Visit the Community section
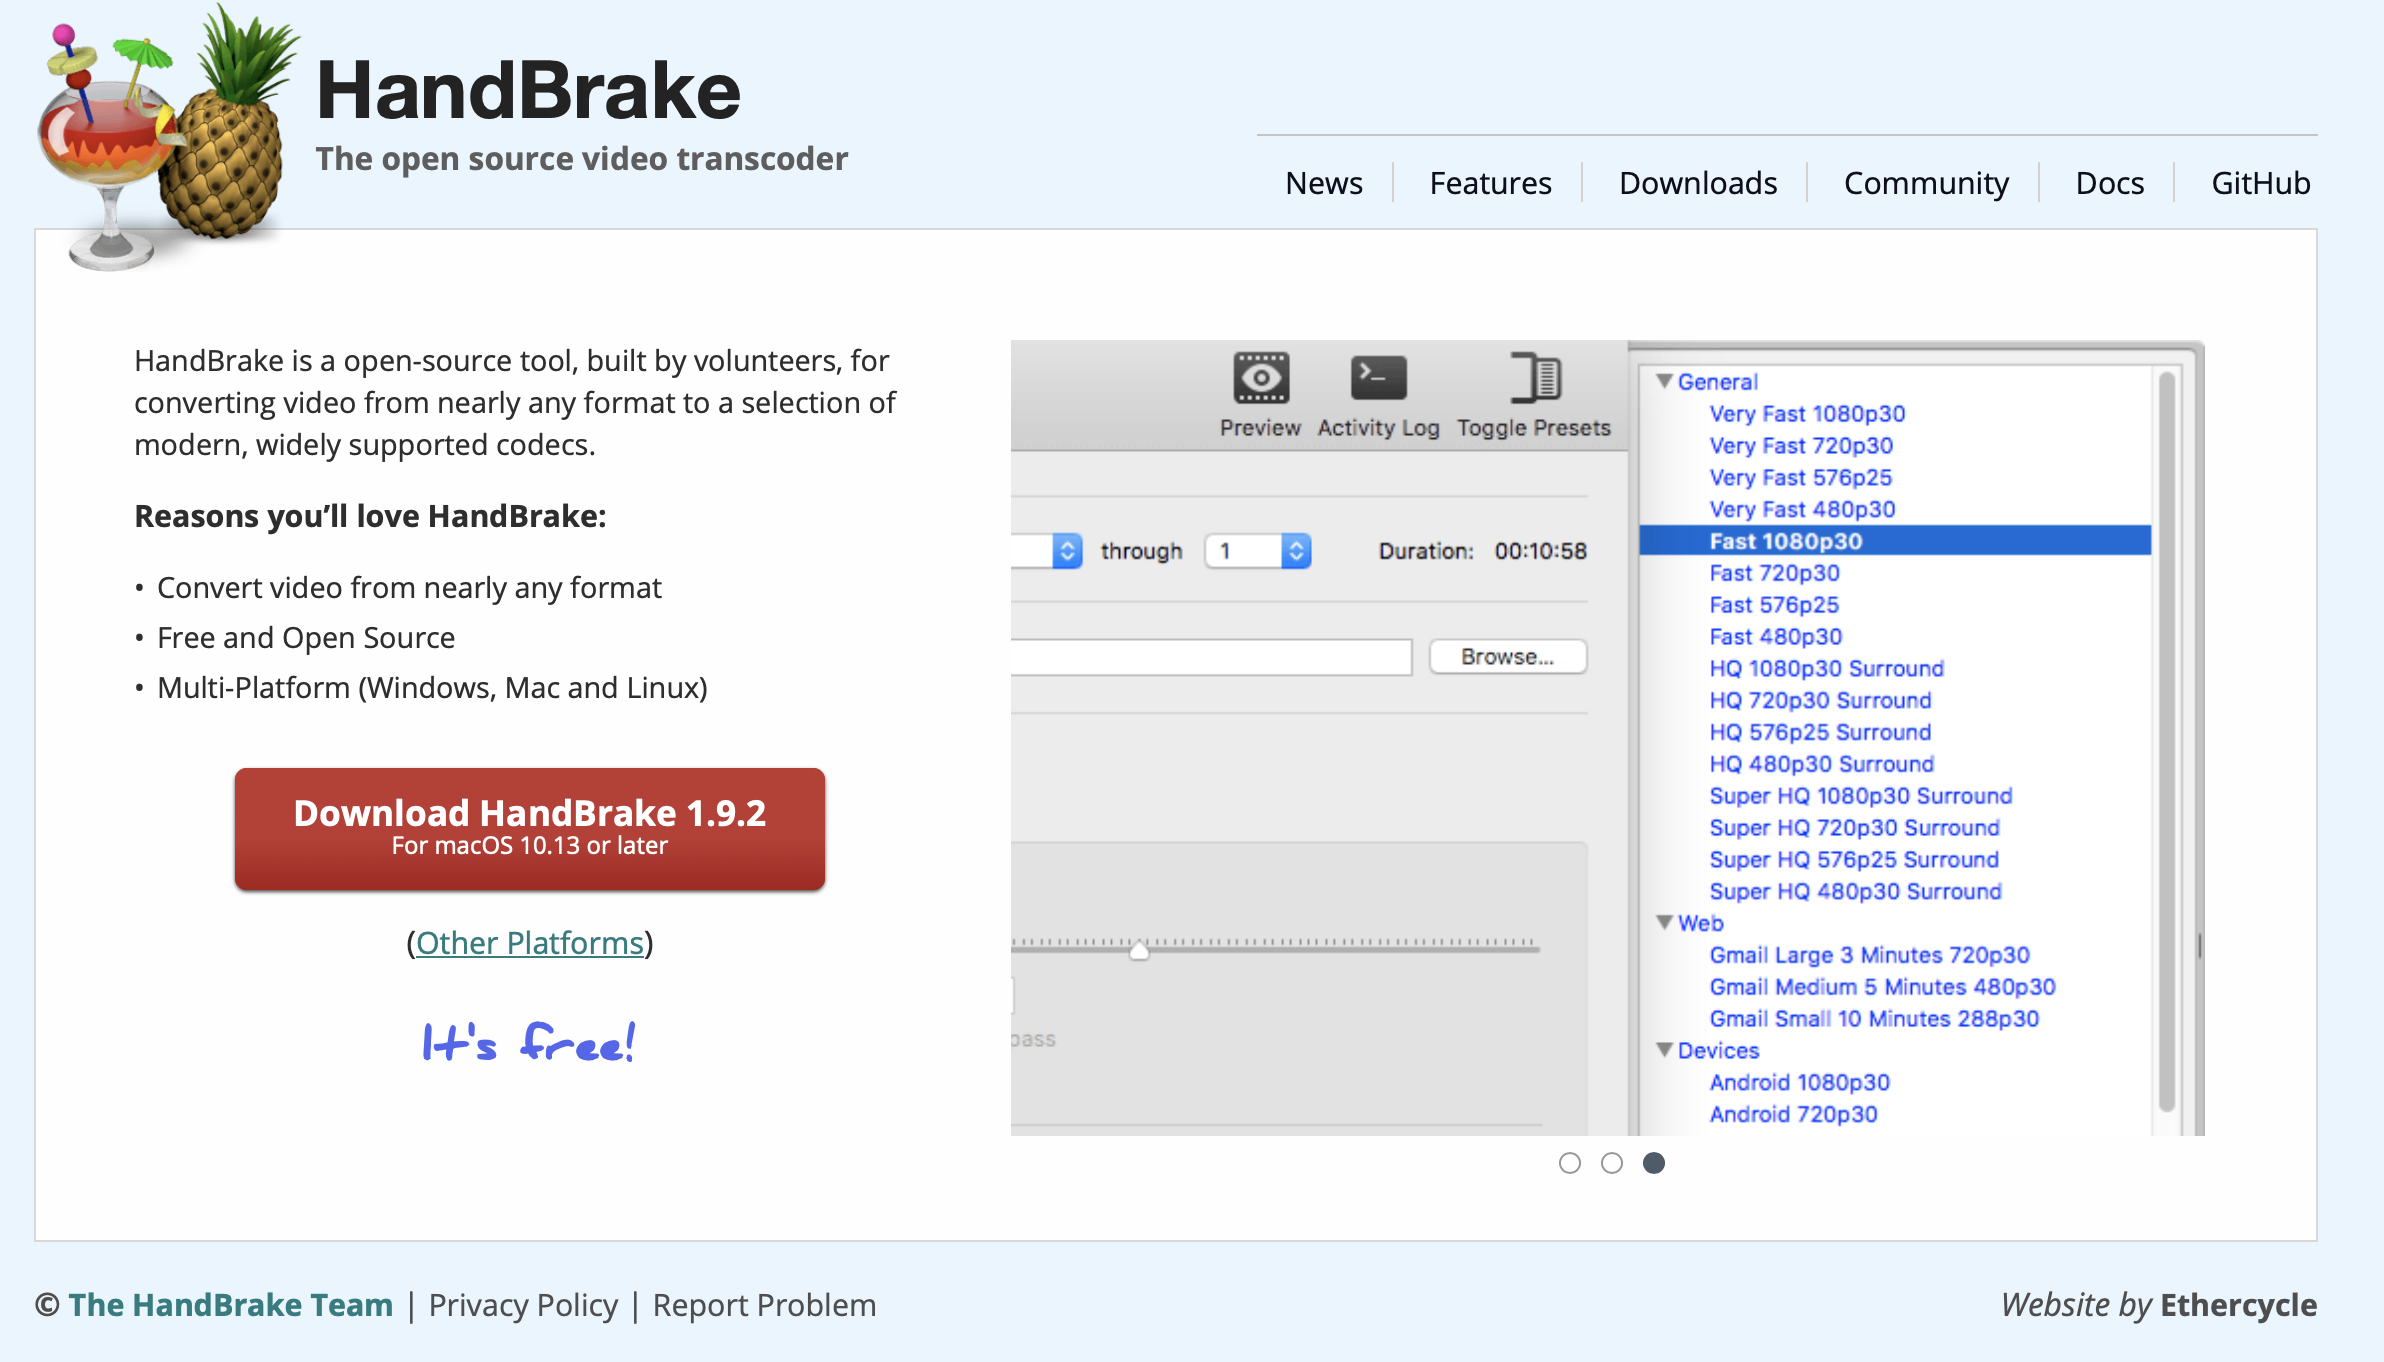The image size is (2384, 1362). pyautogui.click(x=1926, y=183)
